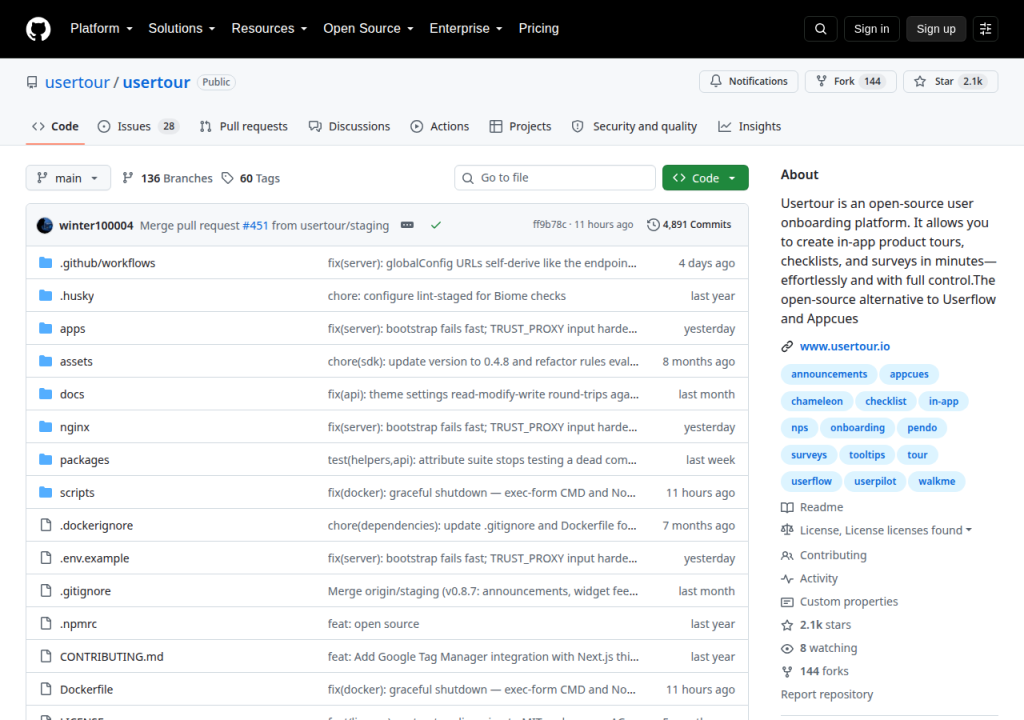Click the nginx folder icon

click(x=45, y=427)
